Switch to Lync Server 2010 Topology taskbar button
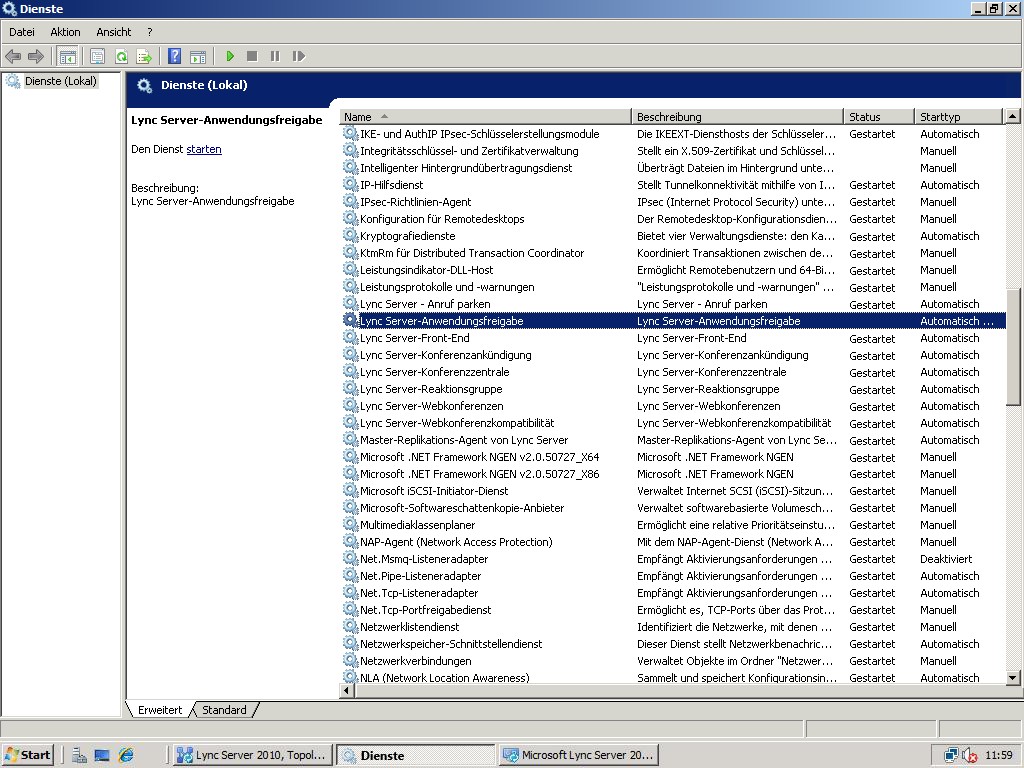The image size is (1024, 768). (253, 755)
